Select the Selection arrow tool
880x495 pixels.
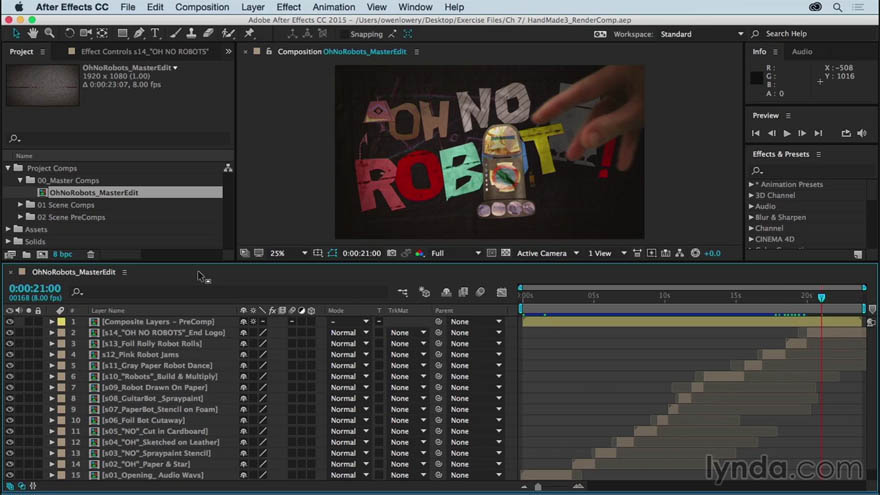coord(16,34)
